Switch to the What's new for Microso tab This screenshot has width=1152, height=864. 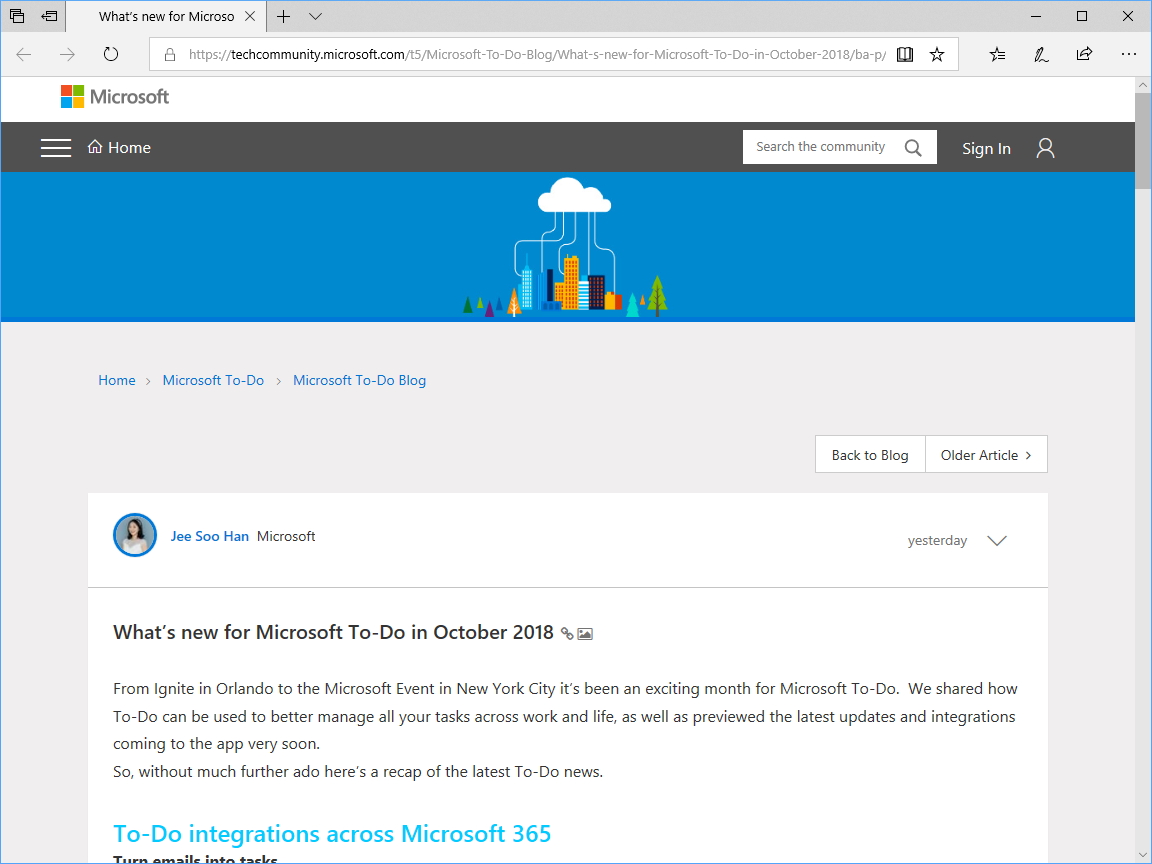point(165,16)
